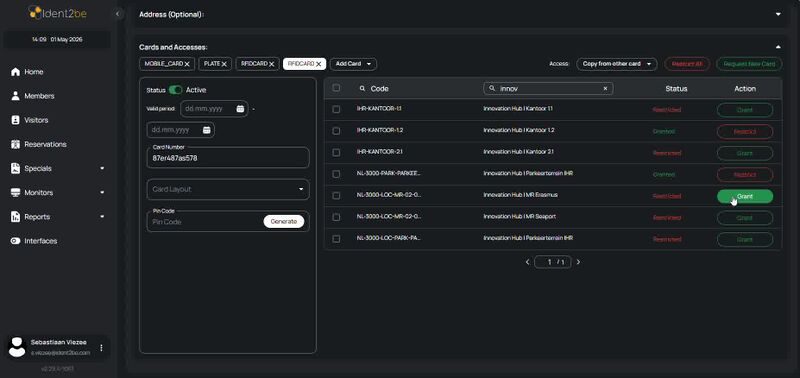The height and width of the screenshot is (378, 800).
Task: Collapse the sidebar with the chevron
Action: click(118, 14)
